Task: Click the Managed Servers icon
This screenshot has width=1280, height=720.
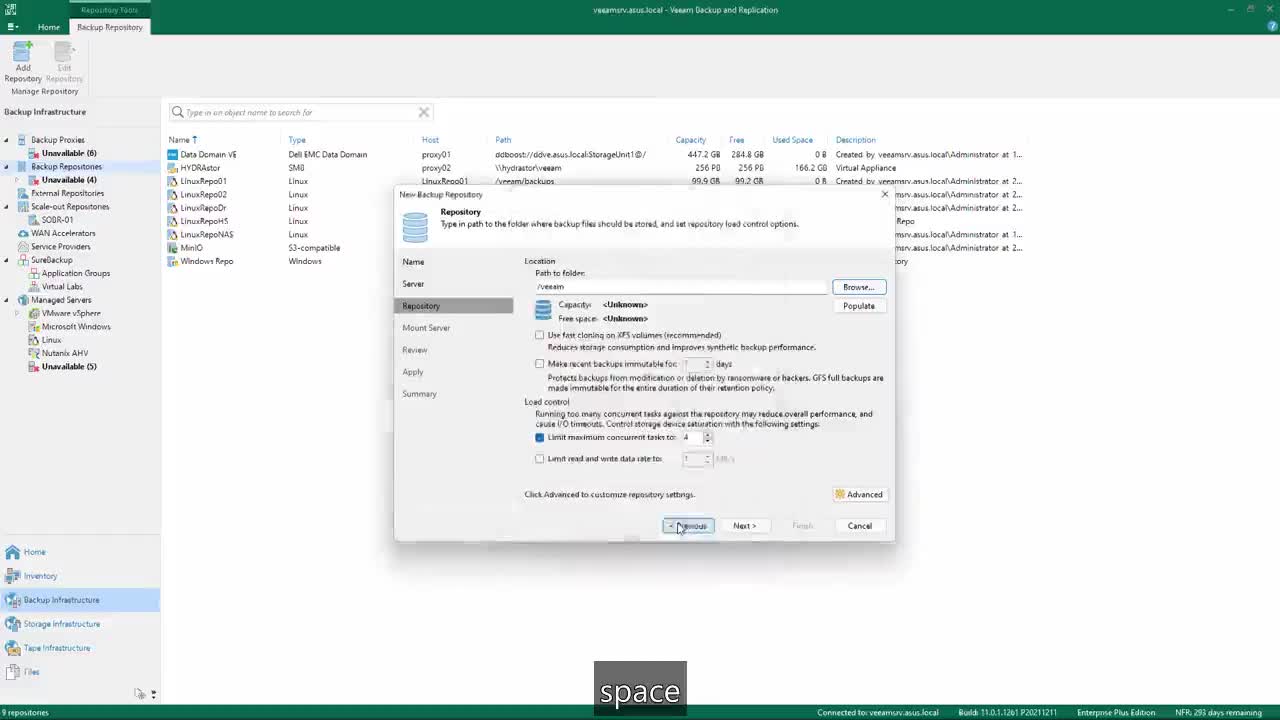Action: tap(22, 300)
